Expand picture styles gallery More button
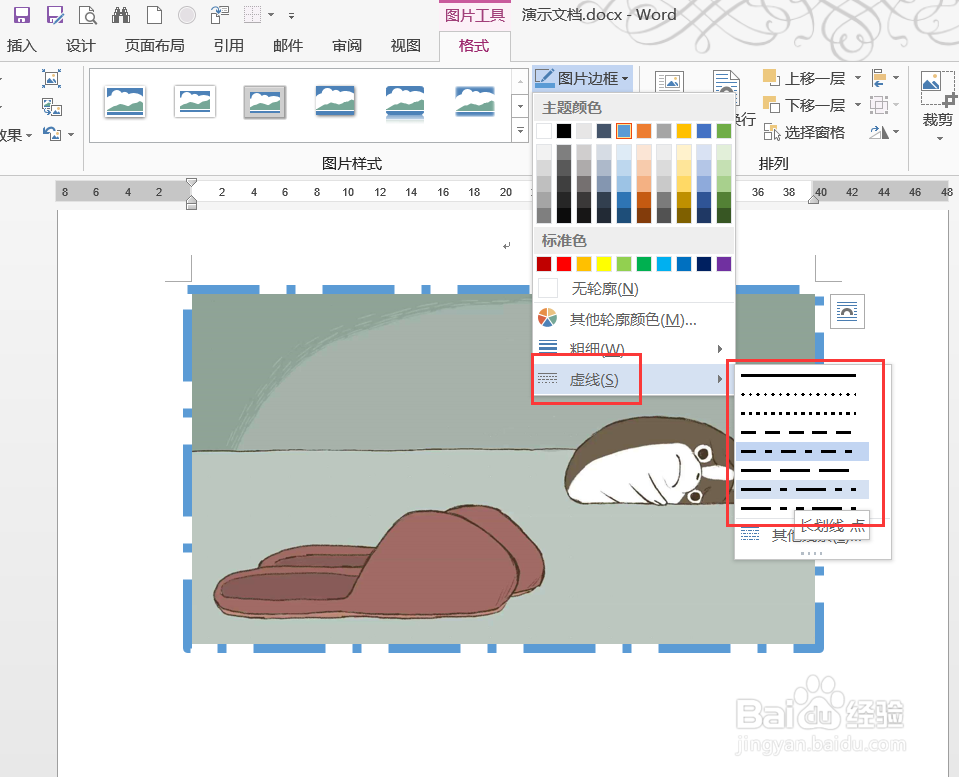 point(520,130)
